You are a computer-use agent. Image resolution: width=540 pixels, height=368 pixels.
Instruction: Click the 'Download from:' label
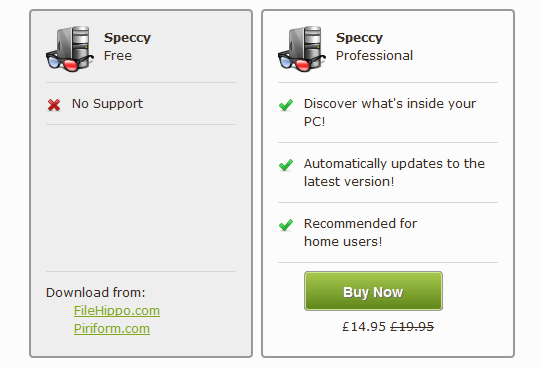coord(96,293)
